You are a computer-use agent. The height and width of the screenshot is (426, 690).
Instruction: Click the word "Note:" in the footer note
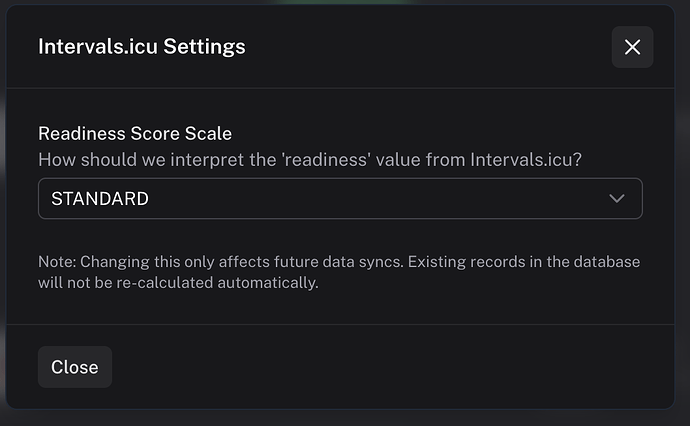click(57, 262)
